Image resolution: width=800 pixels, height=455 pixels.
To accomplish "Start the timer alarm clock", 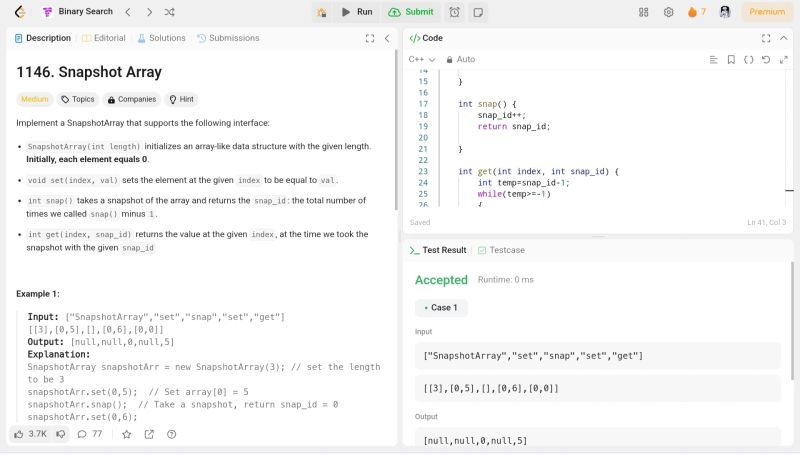I will point(454,12).
